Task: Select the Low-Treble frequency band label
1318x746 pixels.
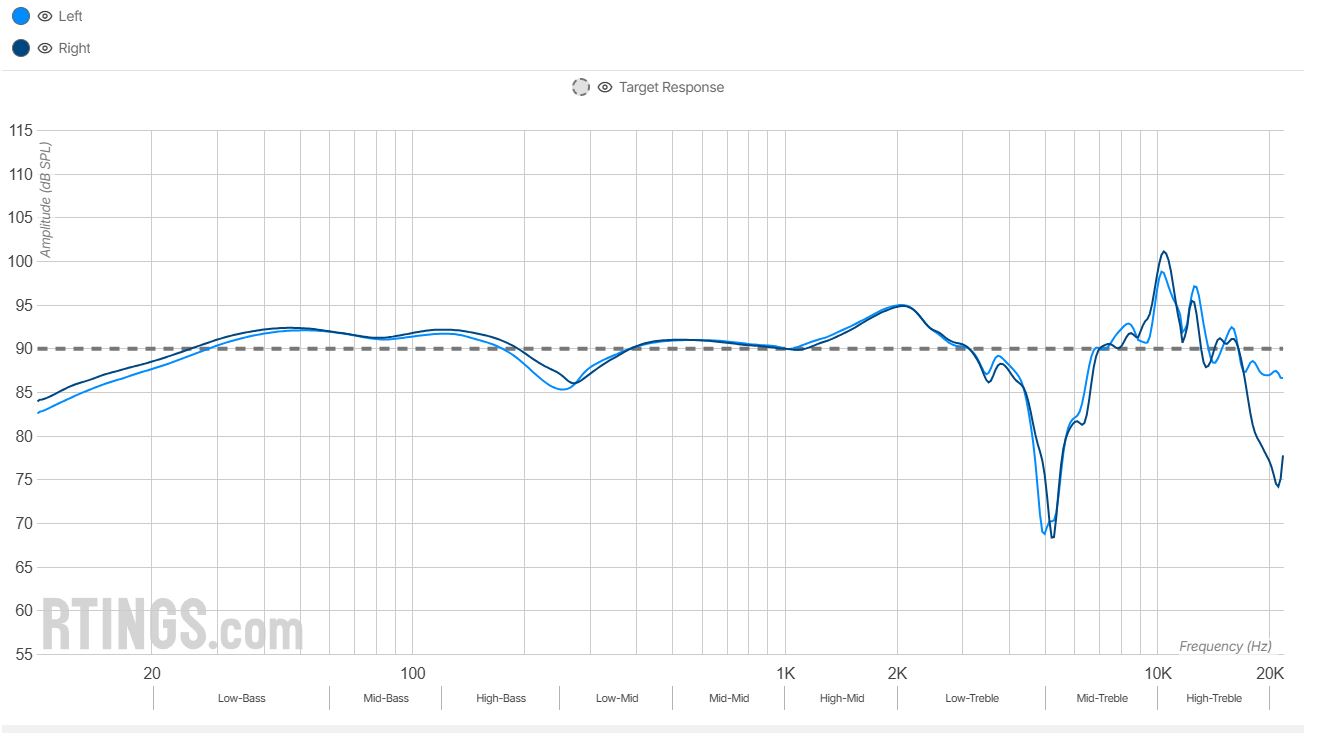Action: click(x=972, y=698)
